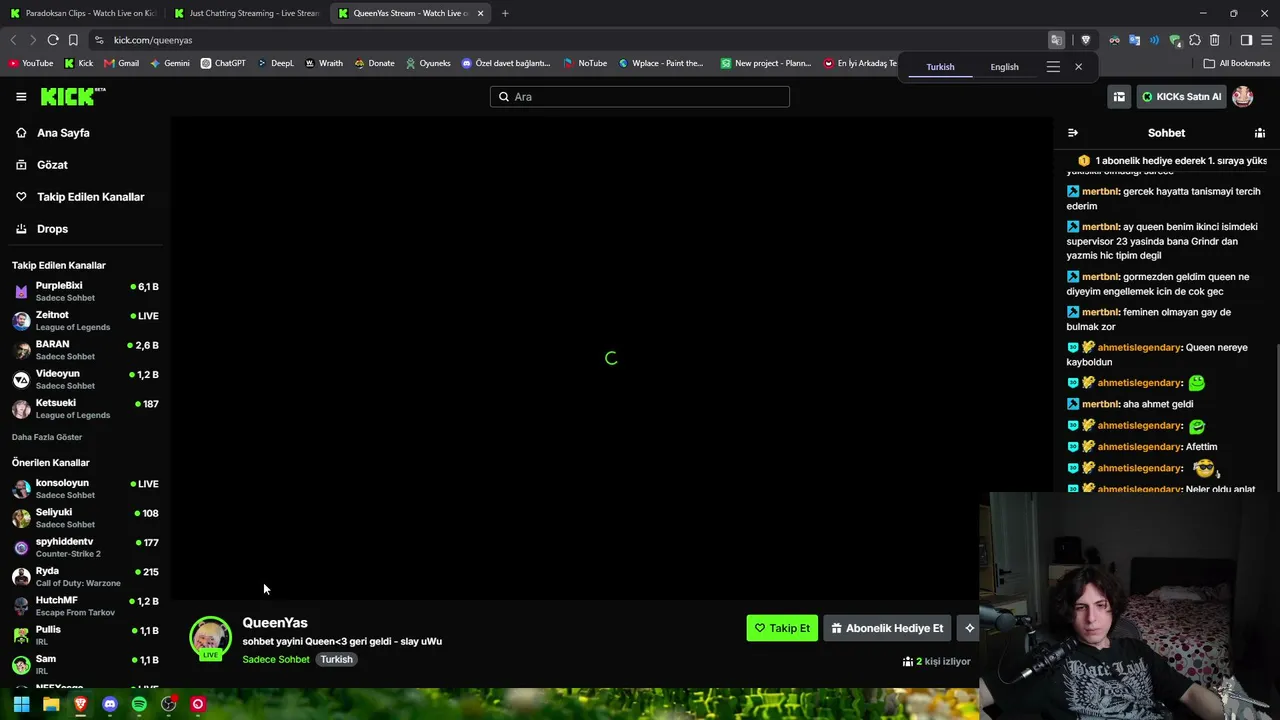1280x720 pixels.
Task: Click the sparkle button beside Abonelik Hediye Et
Action: 969,628
